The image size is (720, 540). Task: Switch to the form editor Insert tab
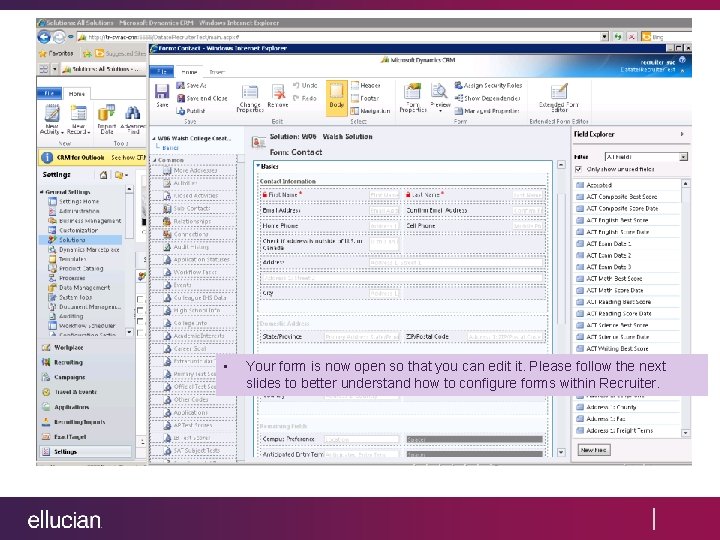pos(216,72)
